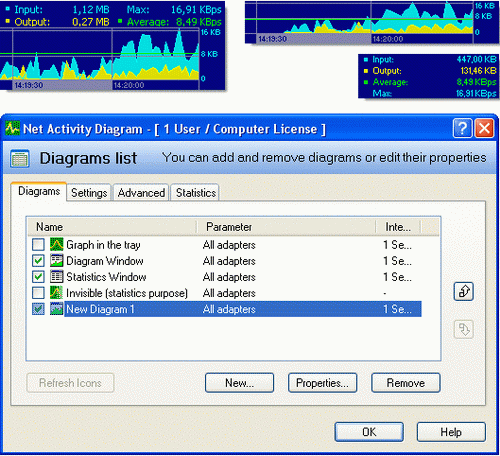
Task: Click Input 447,00 KB in statistics window
Action: [x=476, y=59]
